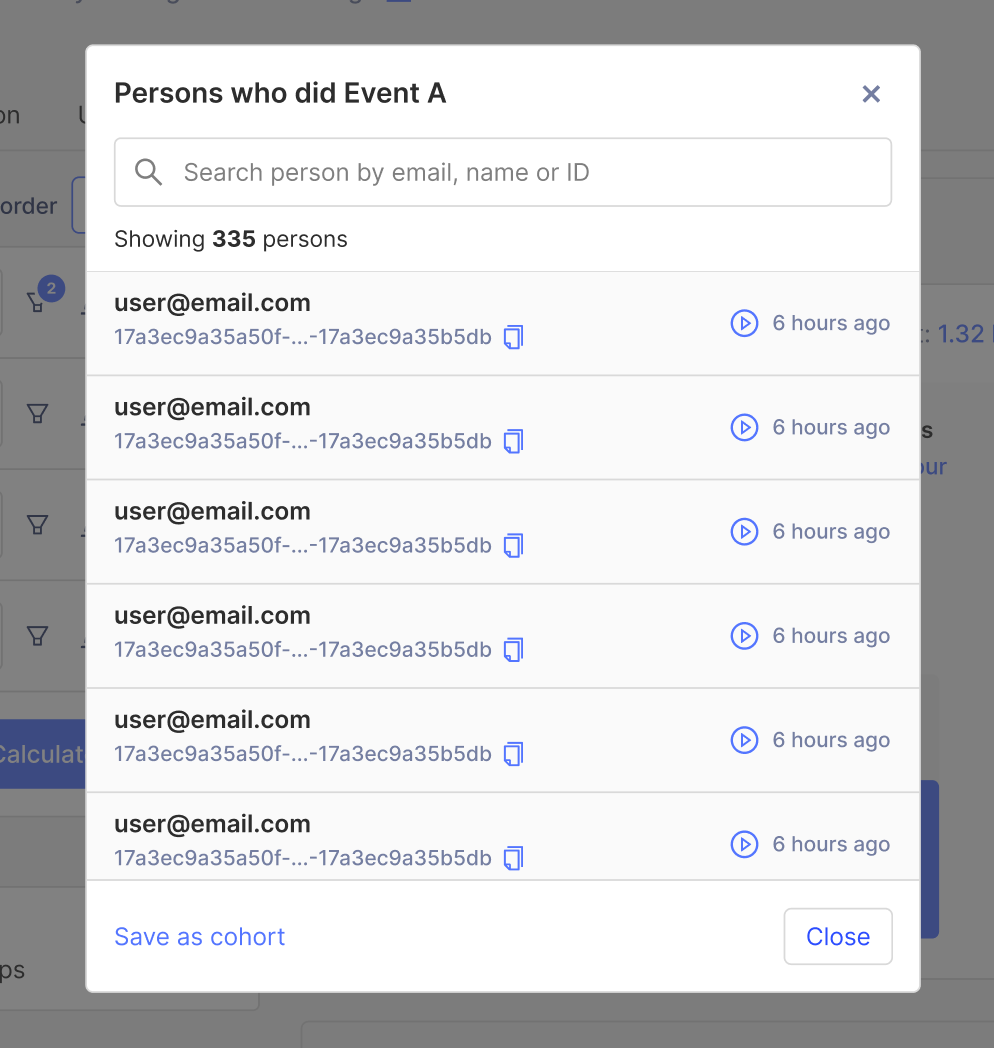Image resolution: width=994 pixels, height=1048 pixels.
Task: Select the funnel icon with the 2 badge
Action: (37, 300)
